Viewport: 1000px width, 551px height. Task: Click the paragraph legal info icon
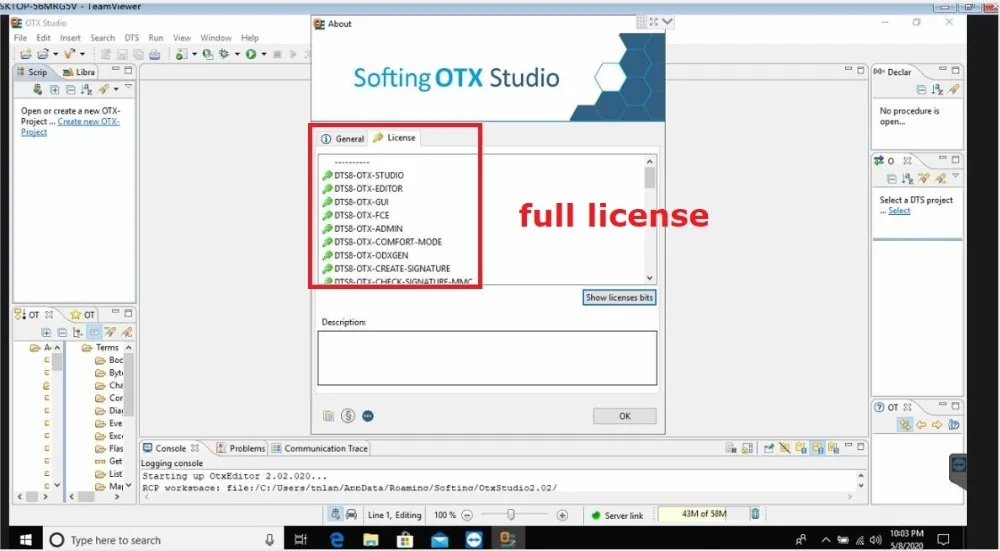tap(348, 416)
